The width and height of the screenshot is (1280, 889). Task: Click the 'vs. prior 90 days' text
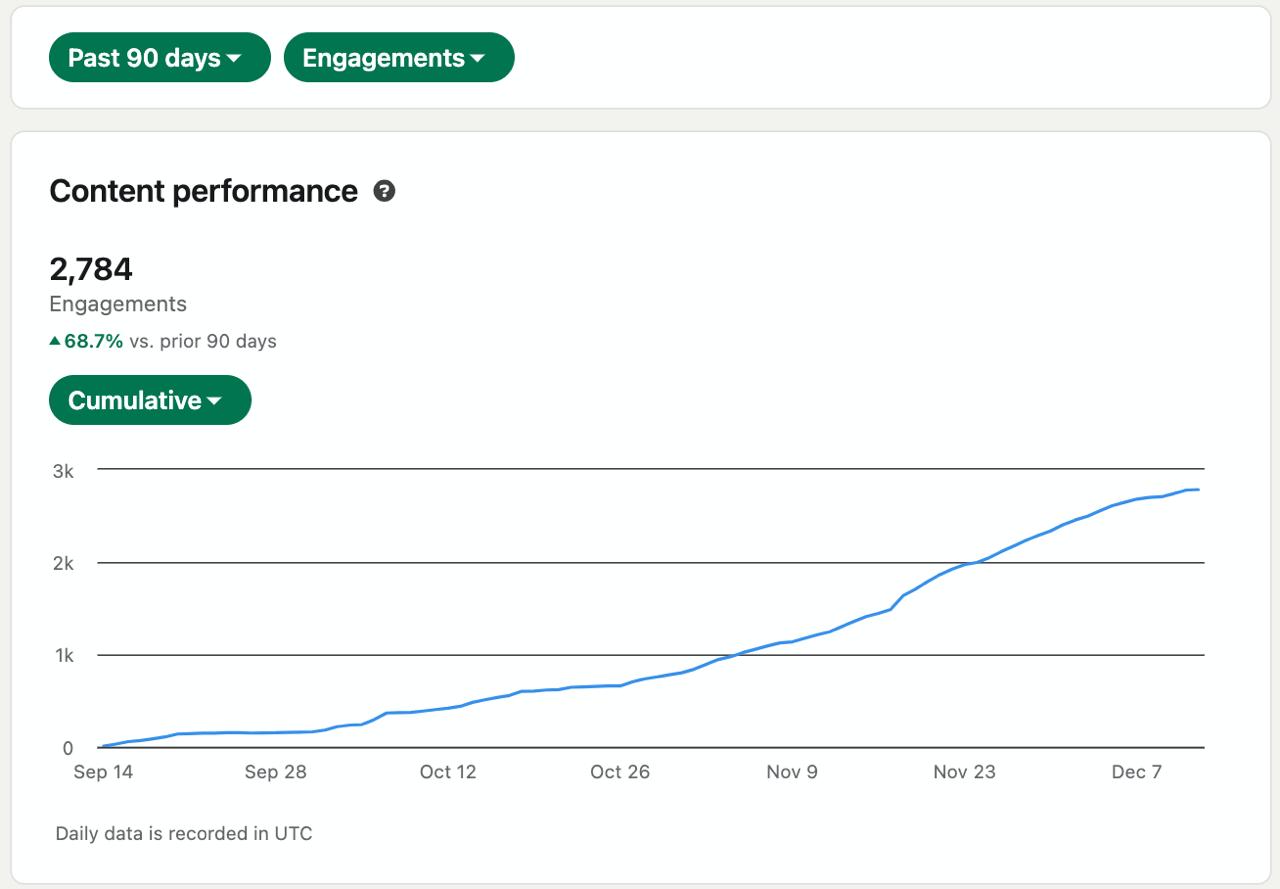coord(203,341)
